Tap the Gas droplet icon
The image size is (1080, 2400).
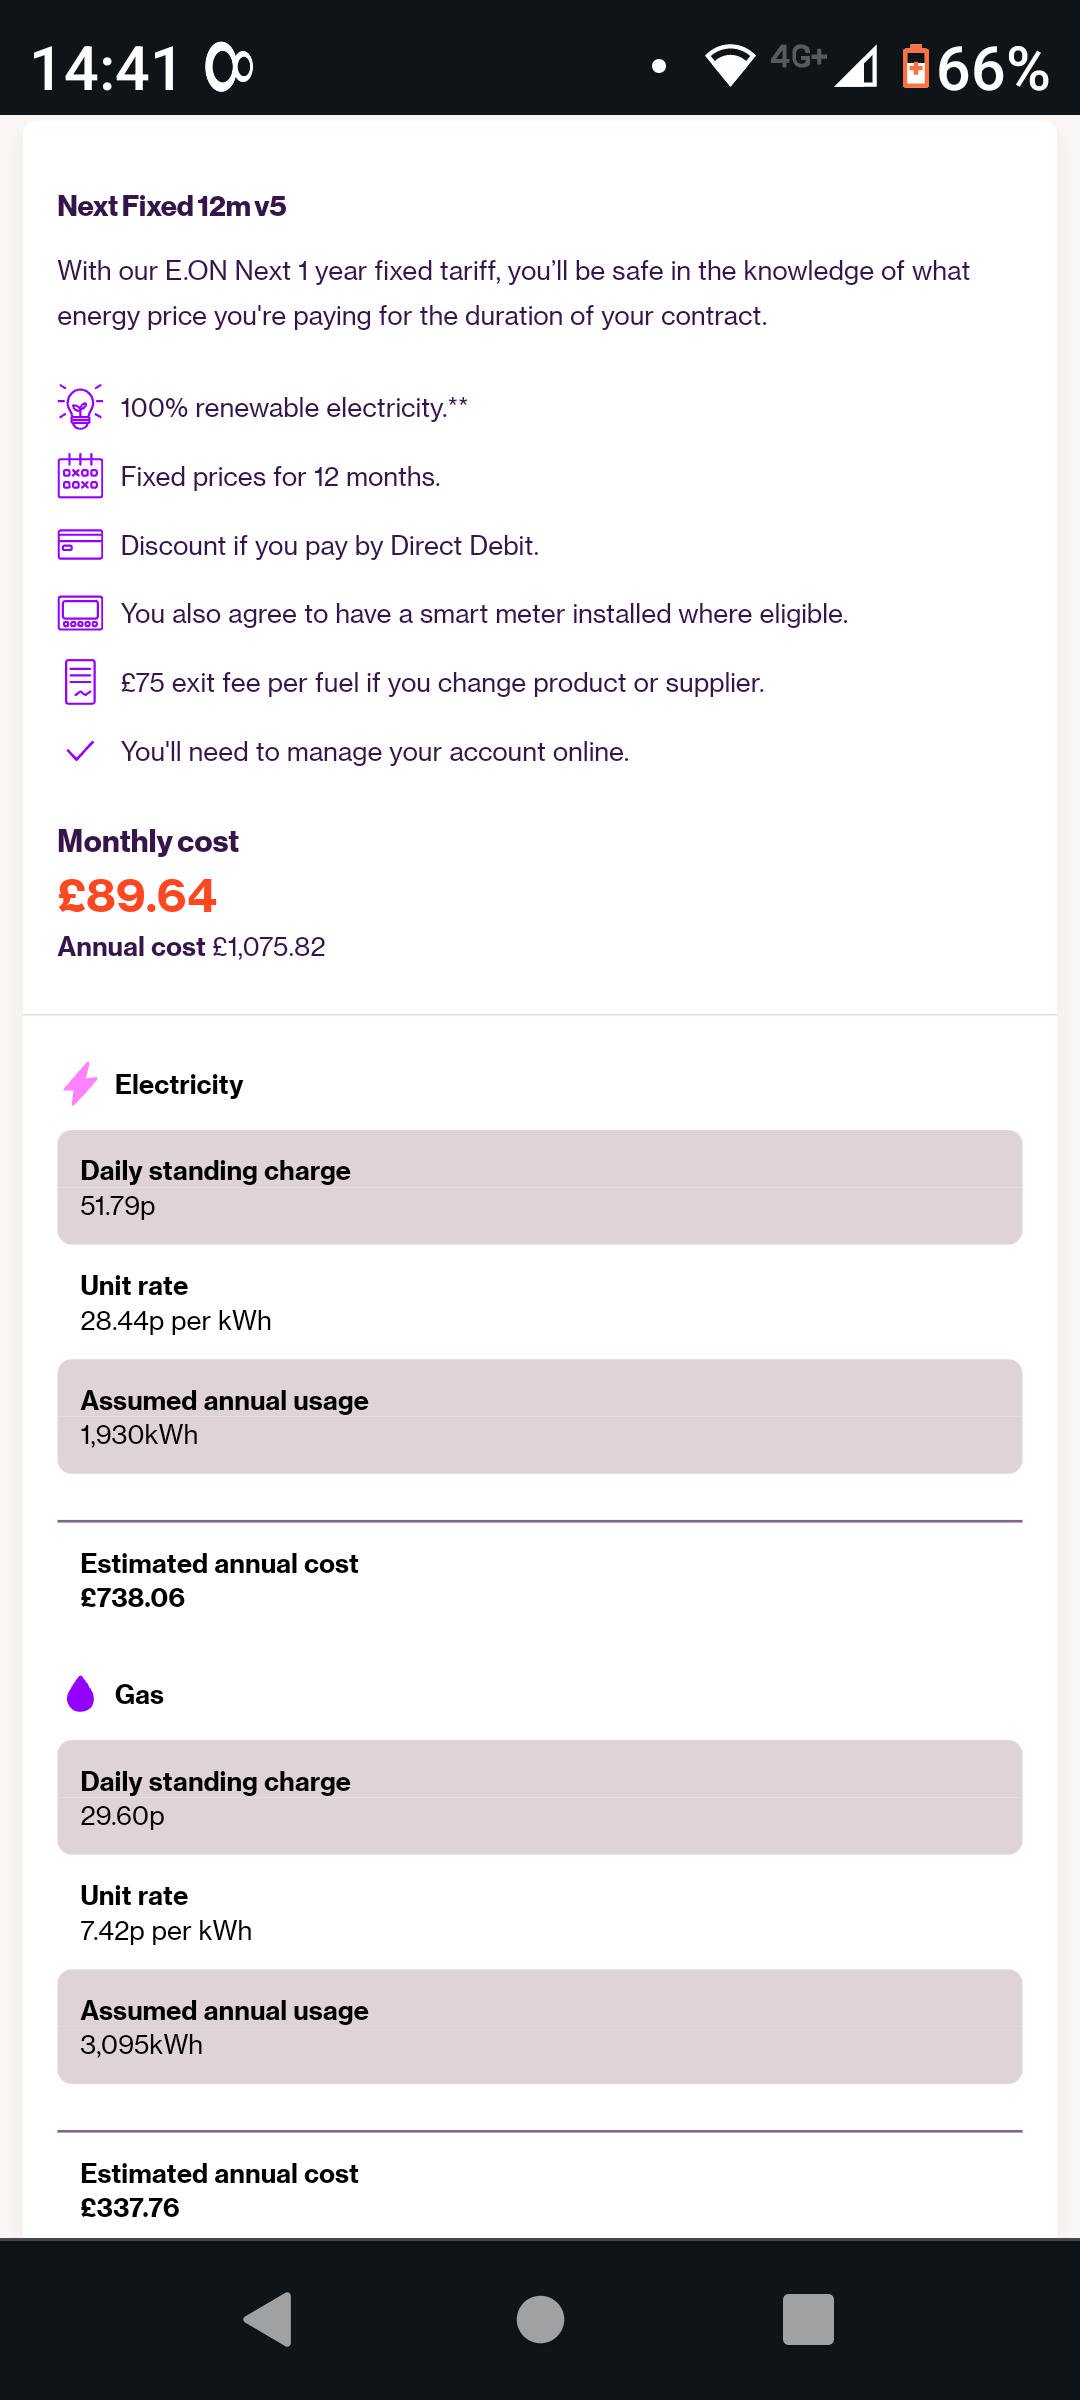(81, 1694)
